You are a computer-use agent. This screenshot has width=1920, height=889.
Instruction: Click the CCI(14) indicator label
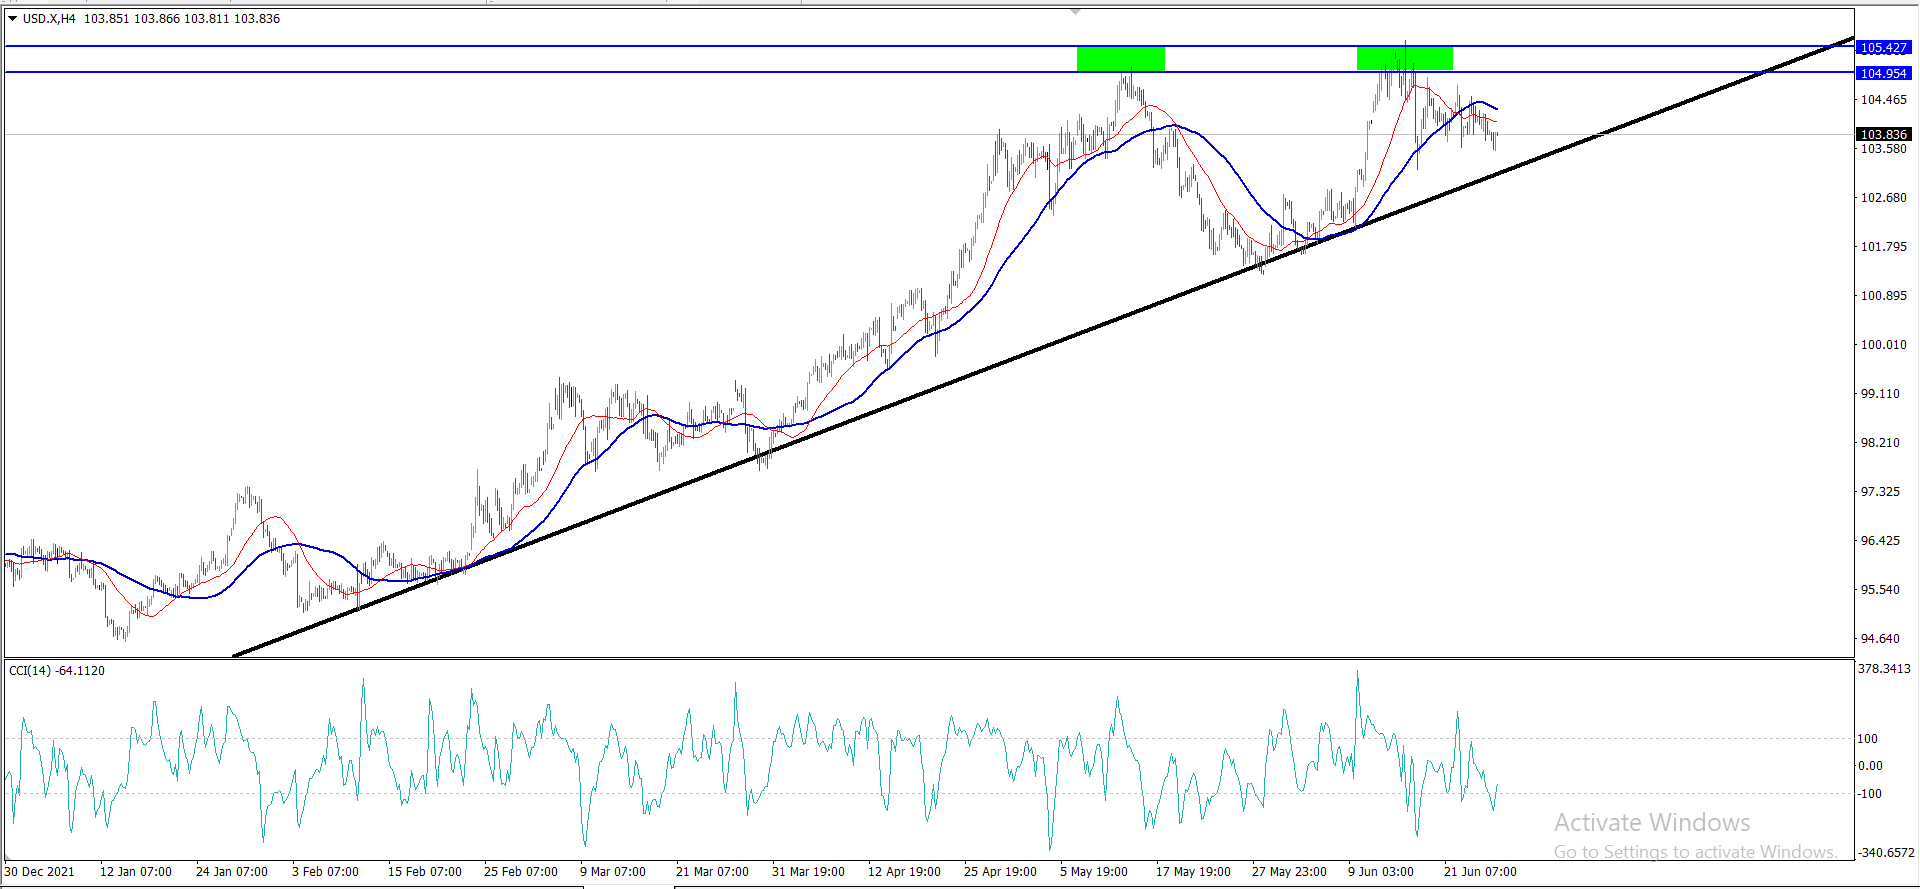point(57,671)
